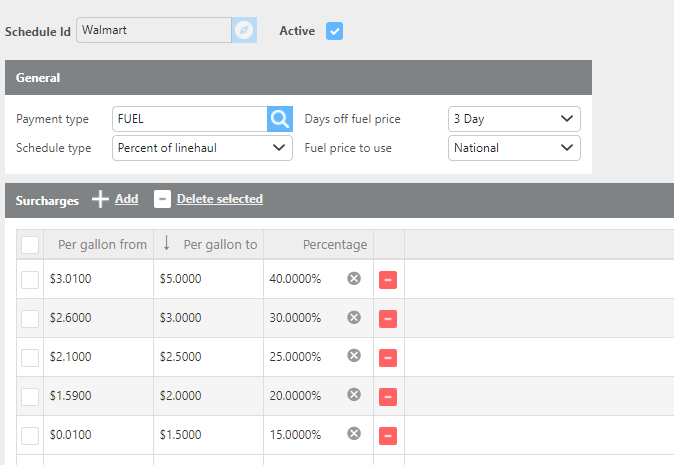
Task: Open the Schedule type dropdown
Action: 202,148
